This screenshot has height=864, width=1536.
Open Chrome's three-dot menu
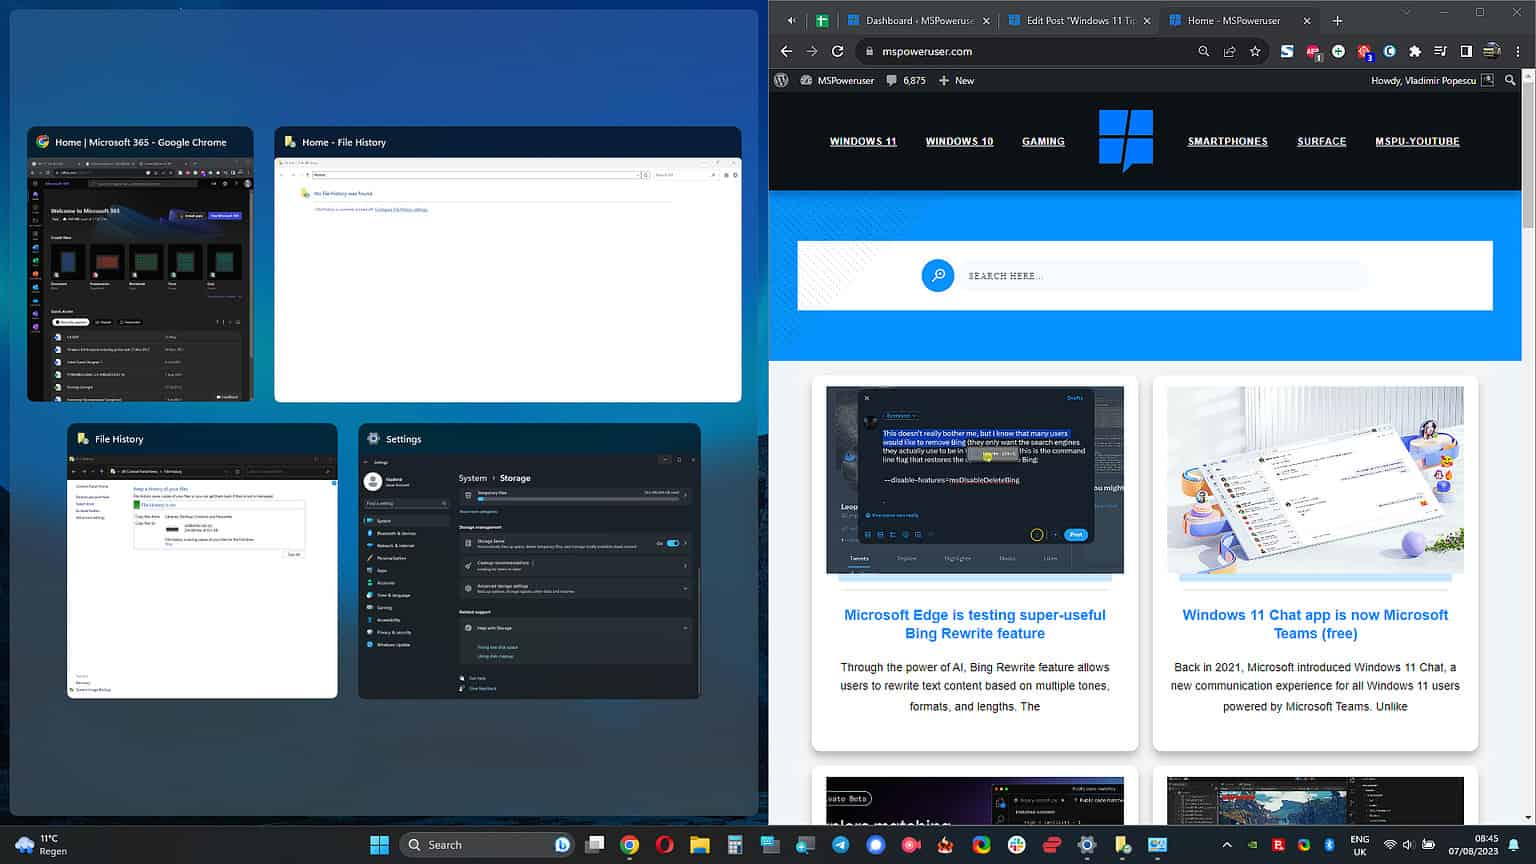(1515, 50)
